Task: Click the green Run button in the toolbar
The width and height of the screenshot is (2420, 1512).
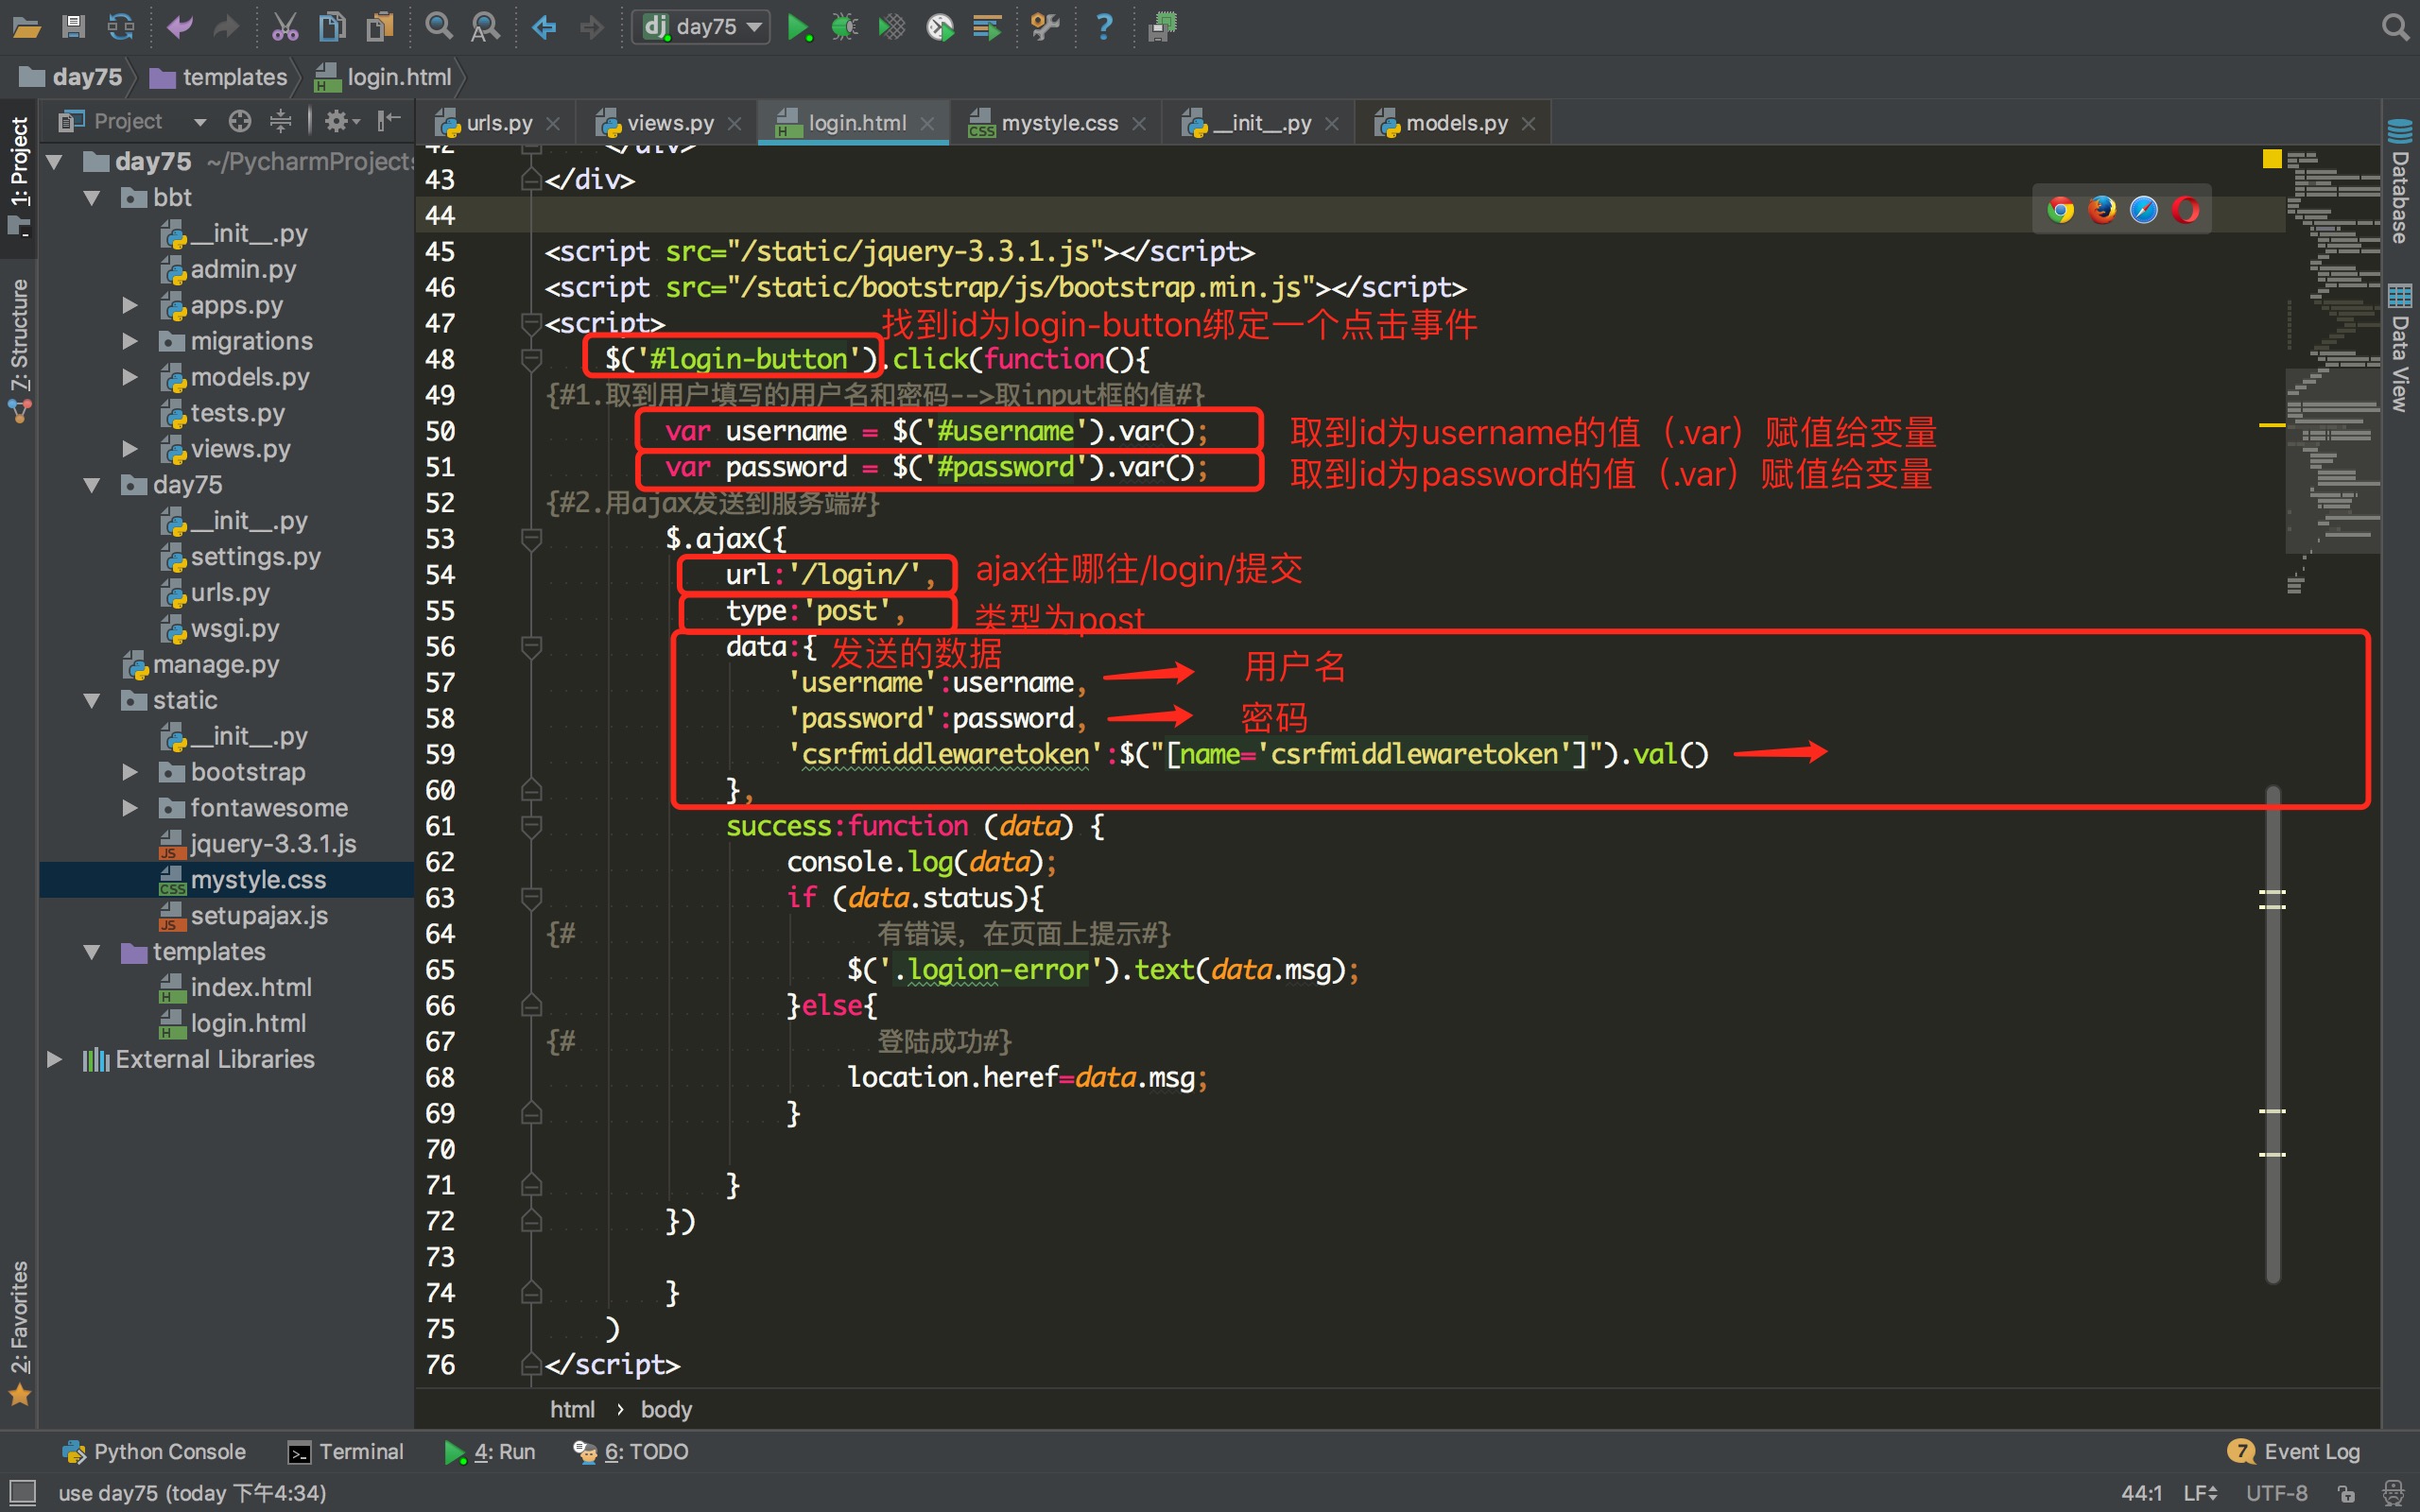Action: [x=797, y=27]
